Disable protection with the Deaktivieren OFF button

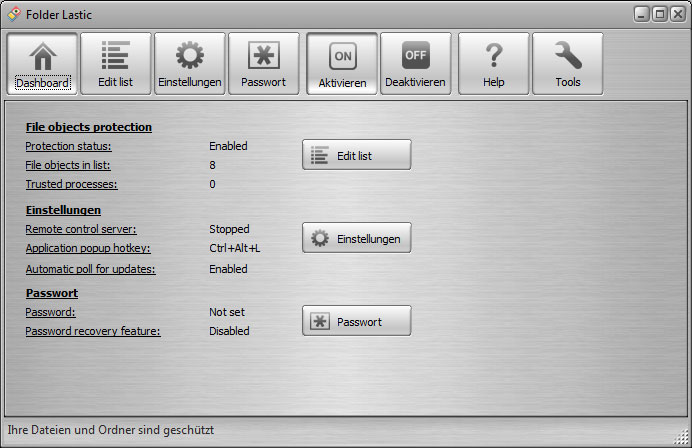415,56
